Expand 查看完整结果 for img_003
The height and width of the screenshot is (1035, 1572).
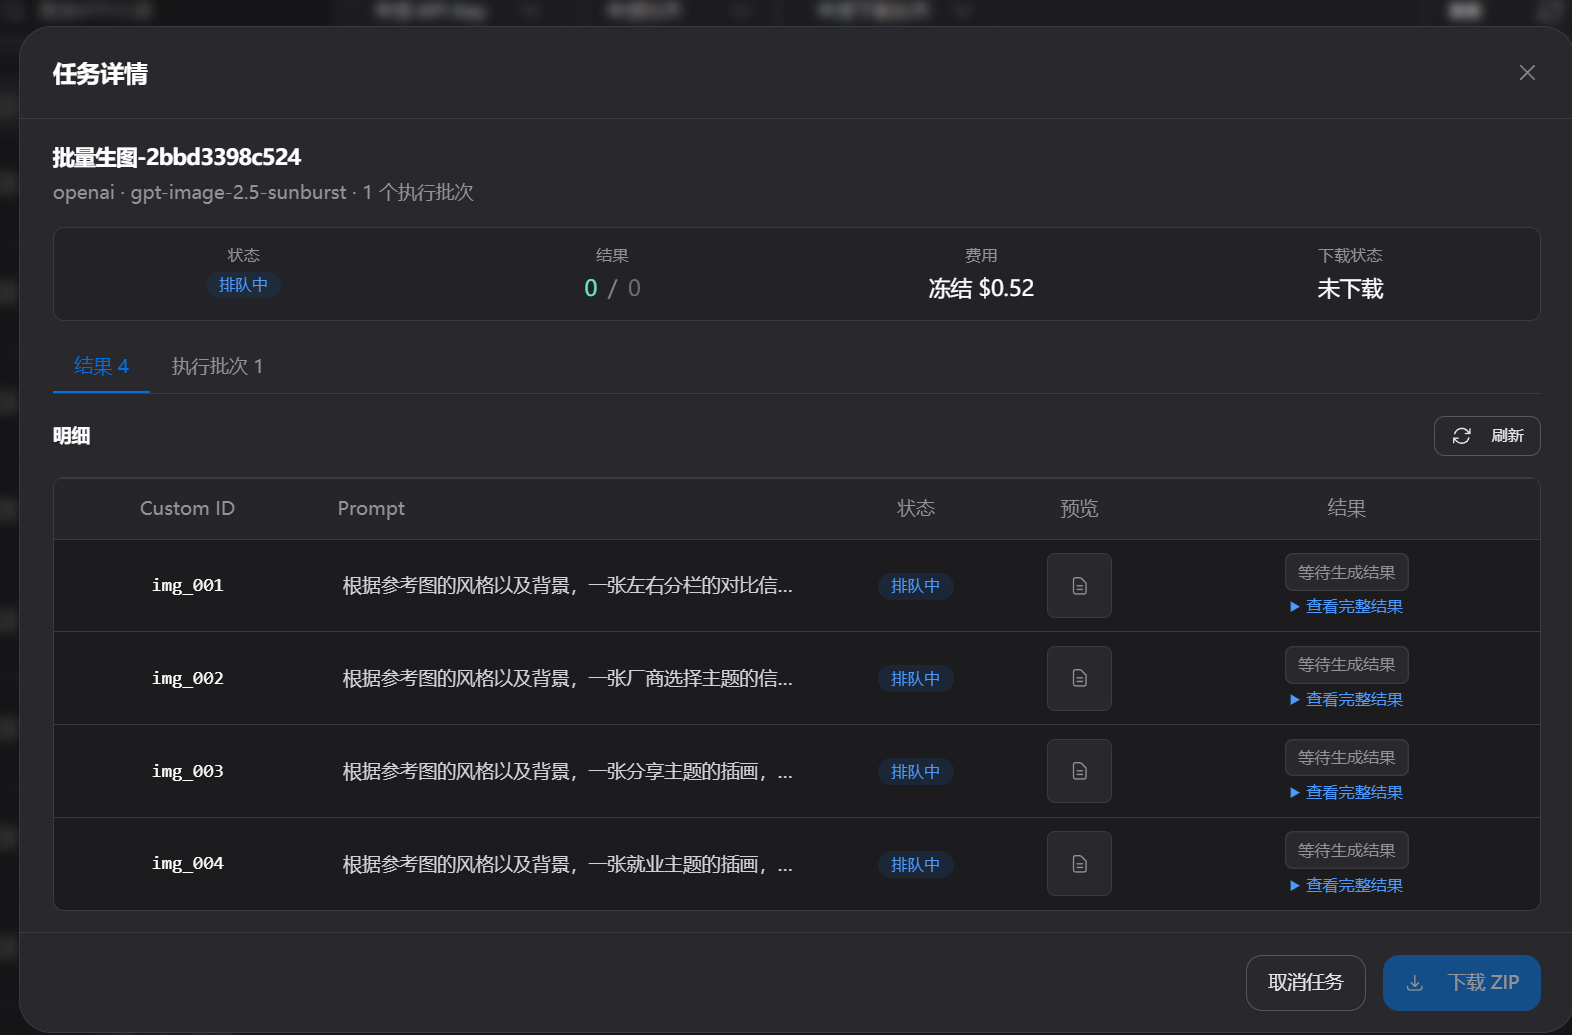(x=1347, y=793)
